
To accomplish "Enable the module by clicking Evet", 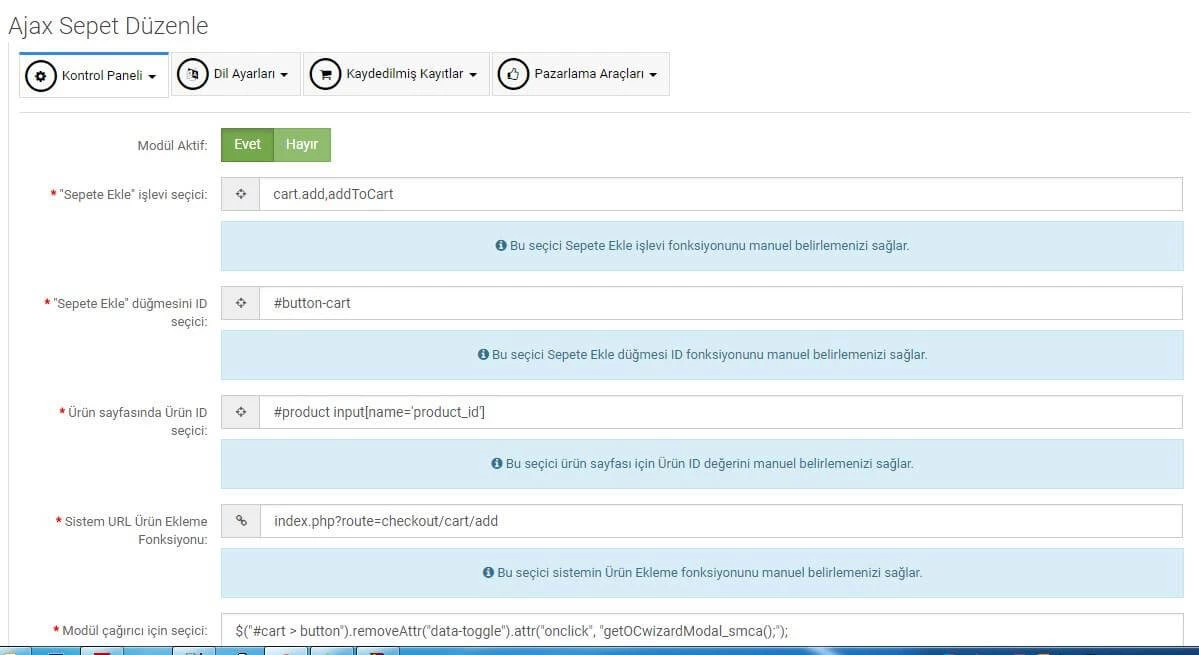I will (247, 144).
